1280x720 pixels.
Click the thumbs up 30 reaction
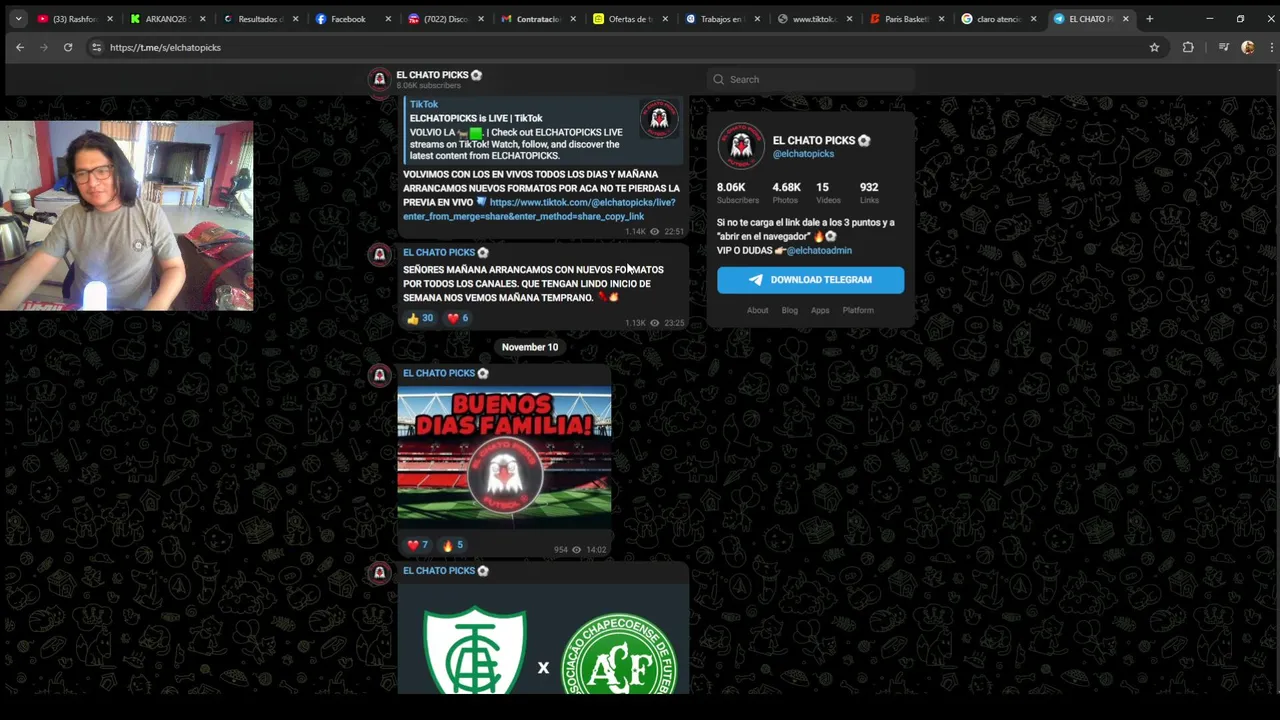point(420,318)
